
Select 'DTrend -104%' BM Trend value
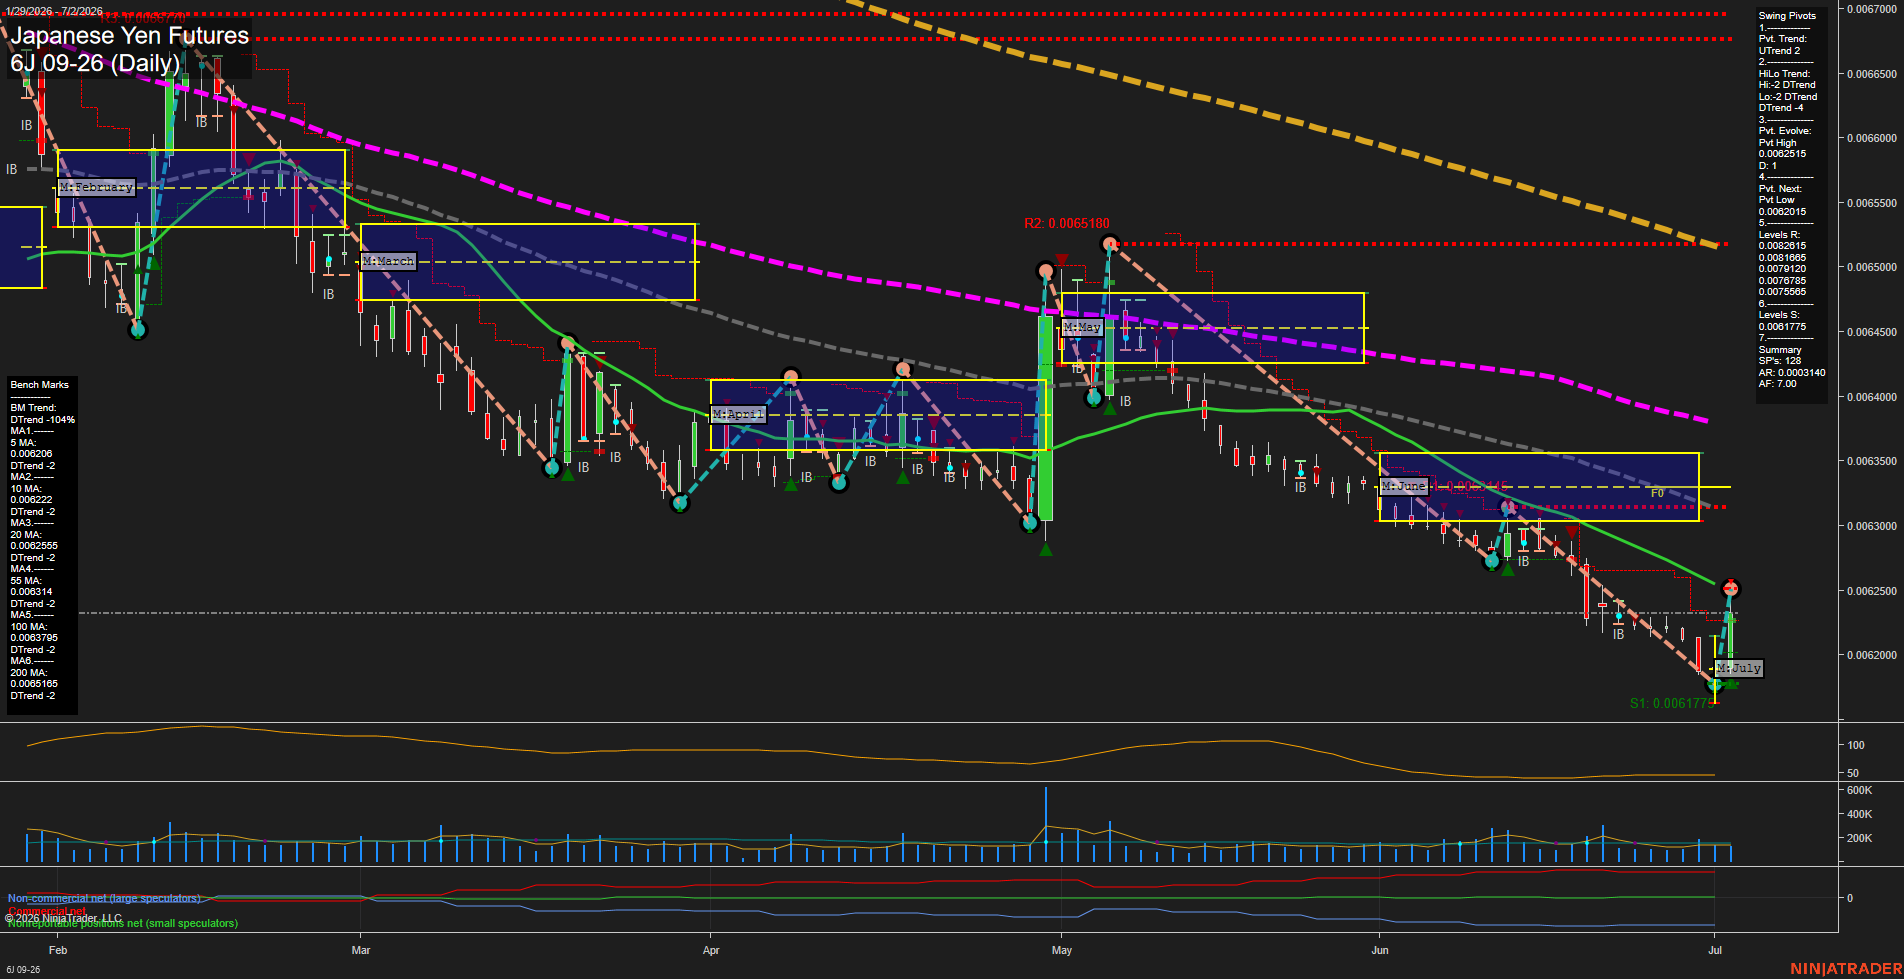coord(43,420)
